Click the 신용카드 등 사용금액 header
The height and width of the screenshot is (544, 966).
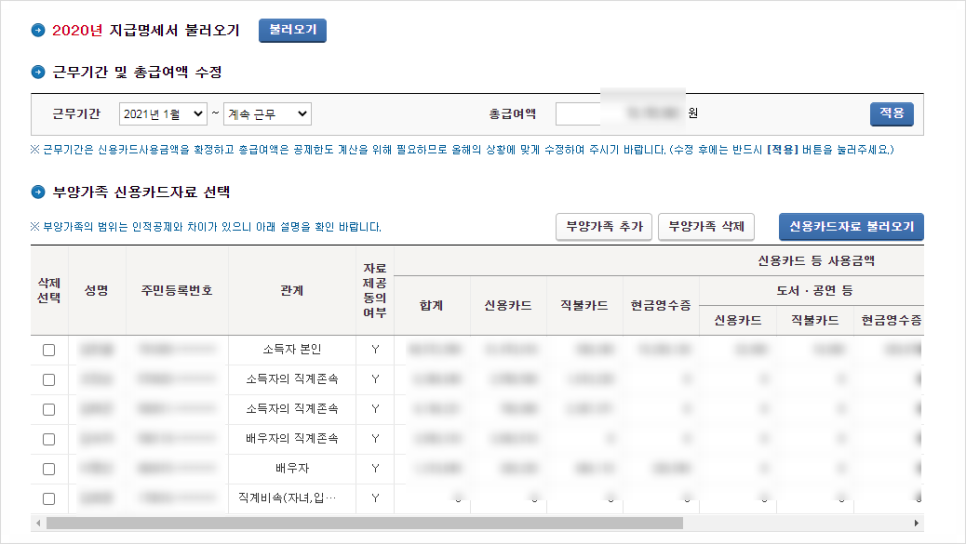816,261
